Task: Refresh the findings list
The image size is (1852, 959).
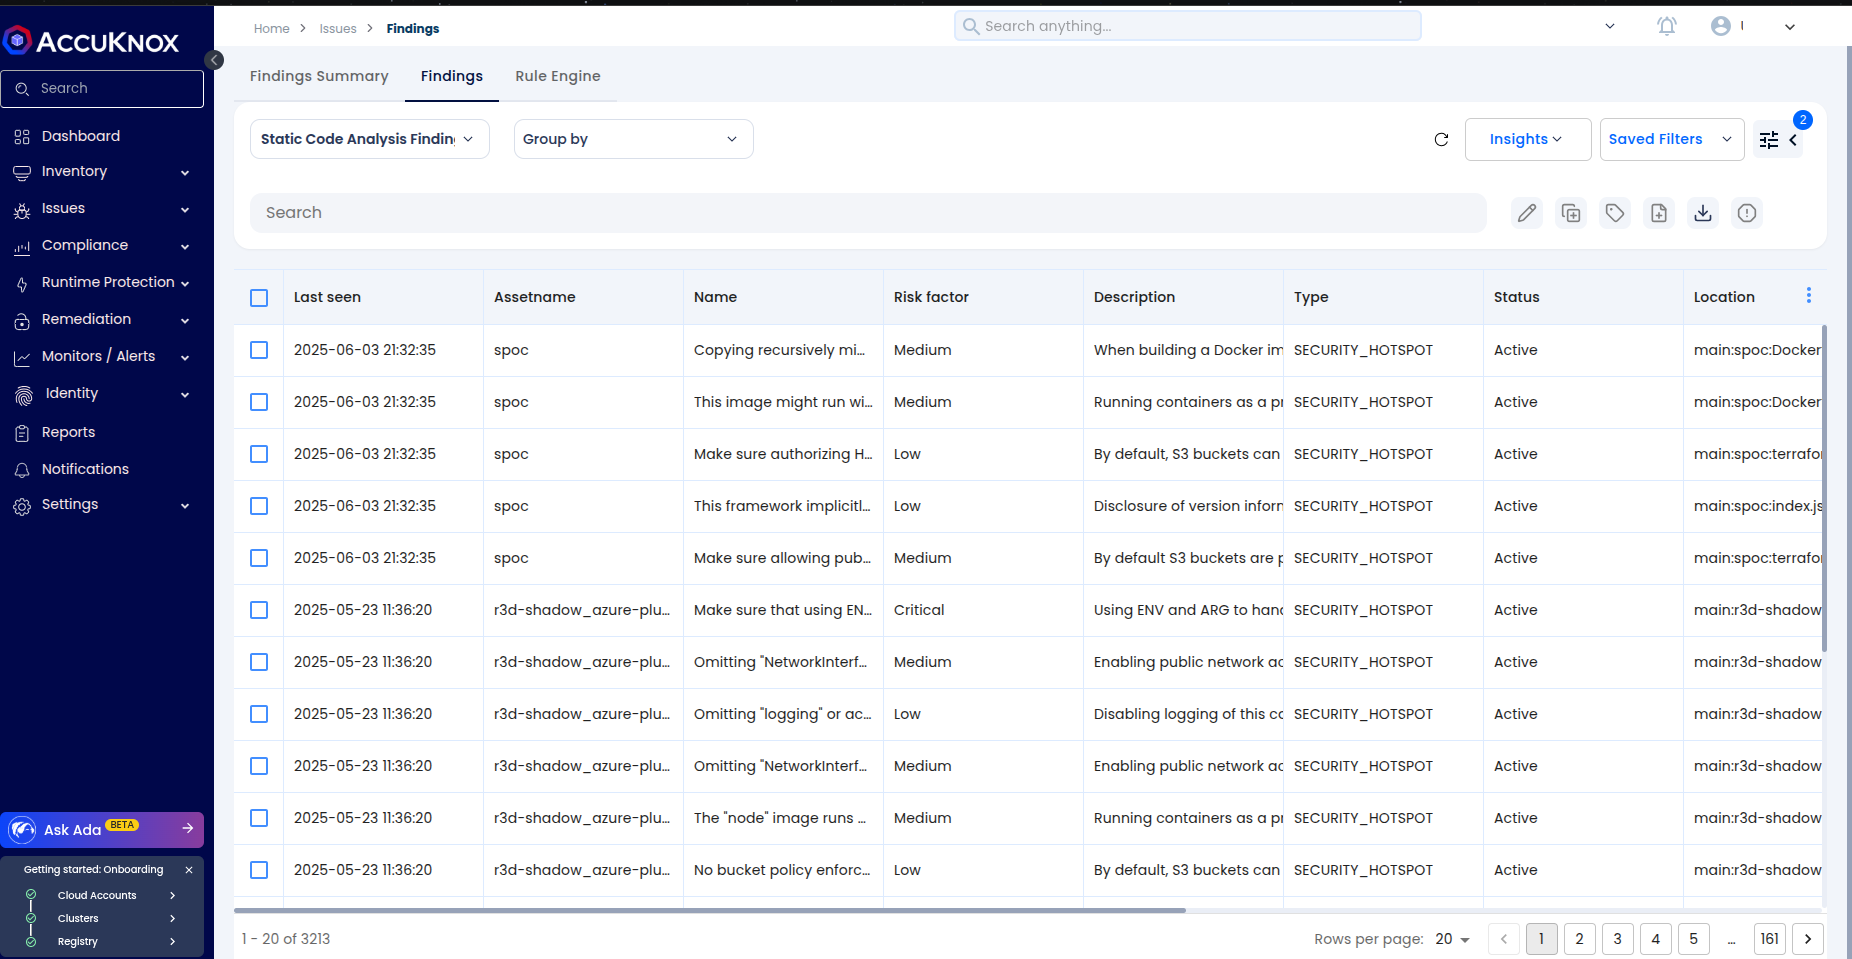Action: [1441, 140]
